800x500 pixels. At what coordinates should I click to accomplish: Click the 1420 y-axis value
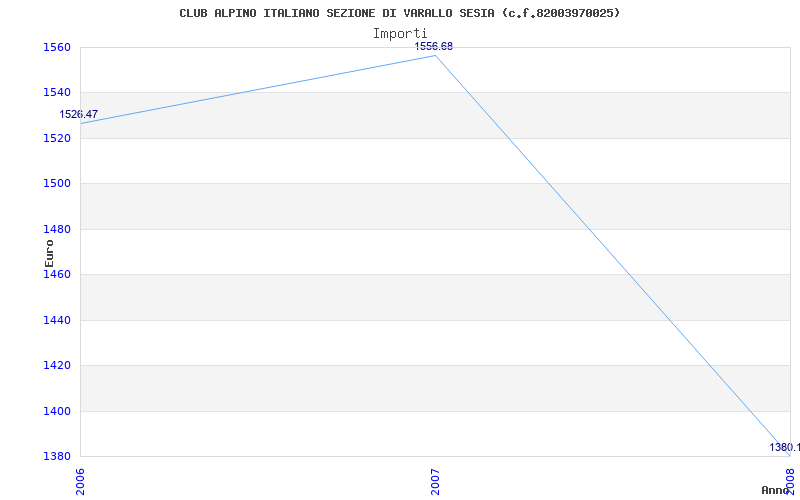(56, 365)
